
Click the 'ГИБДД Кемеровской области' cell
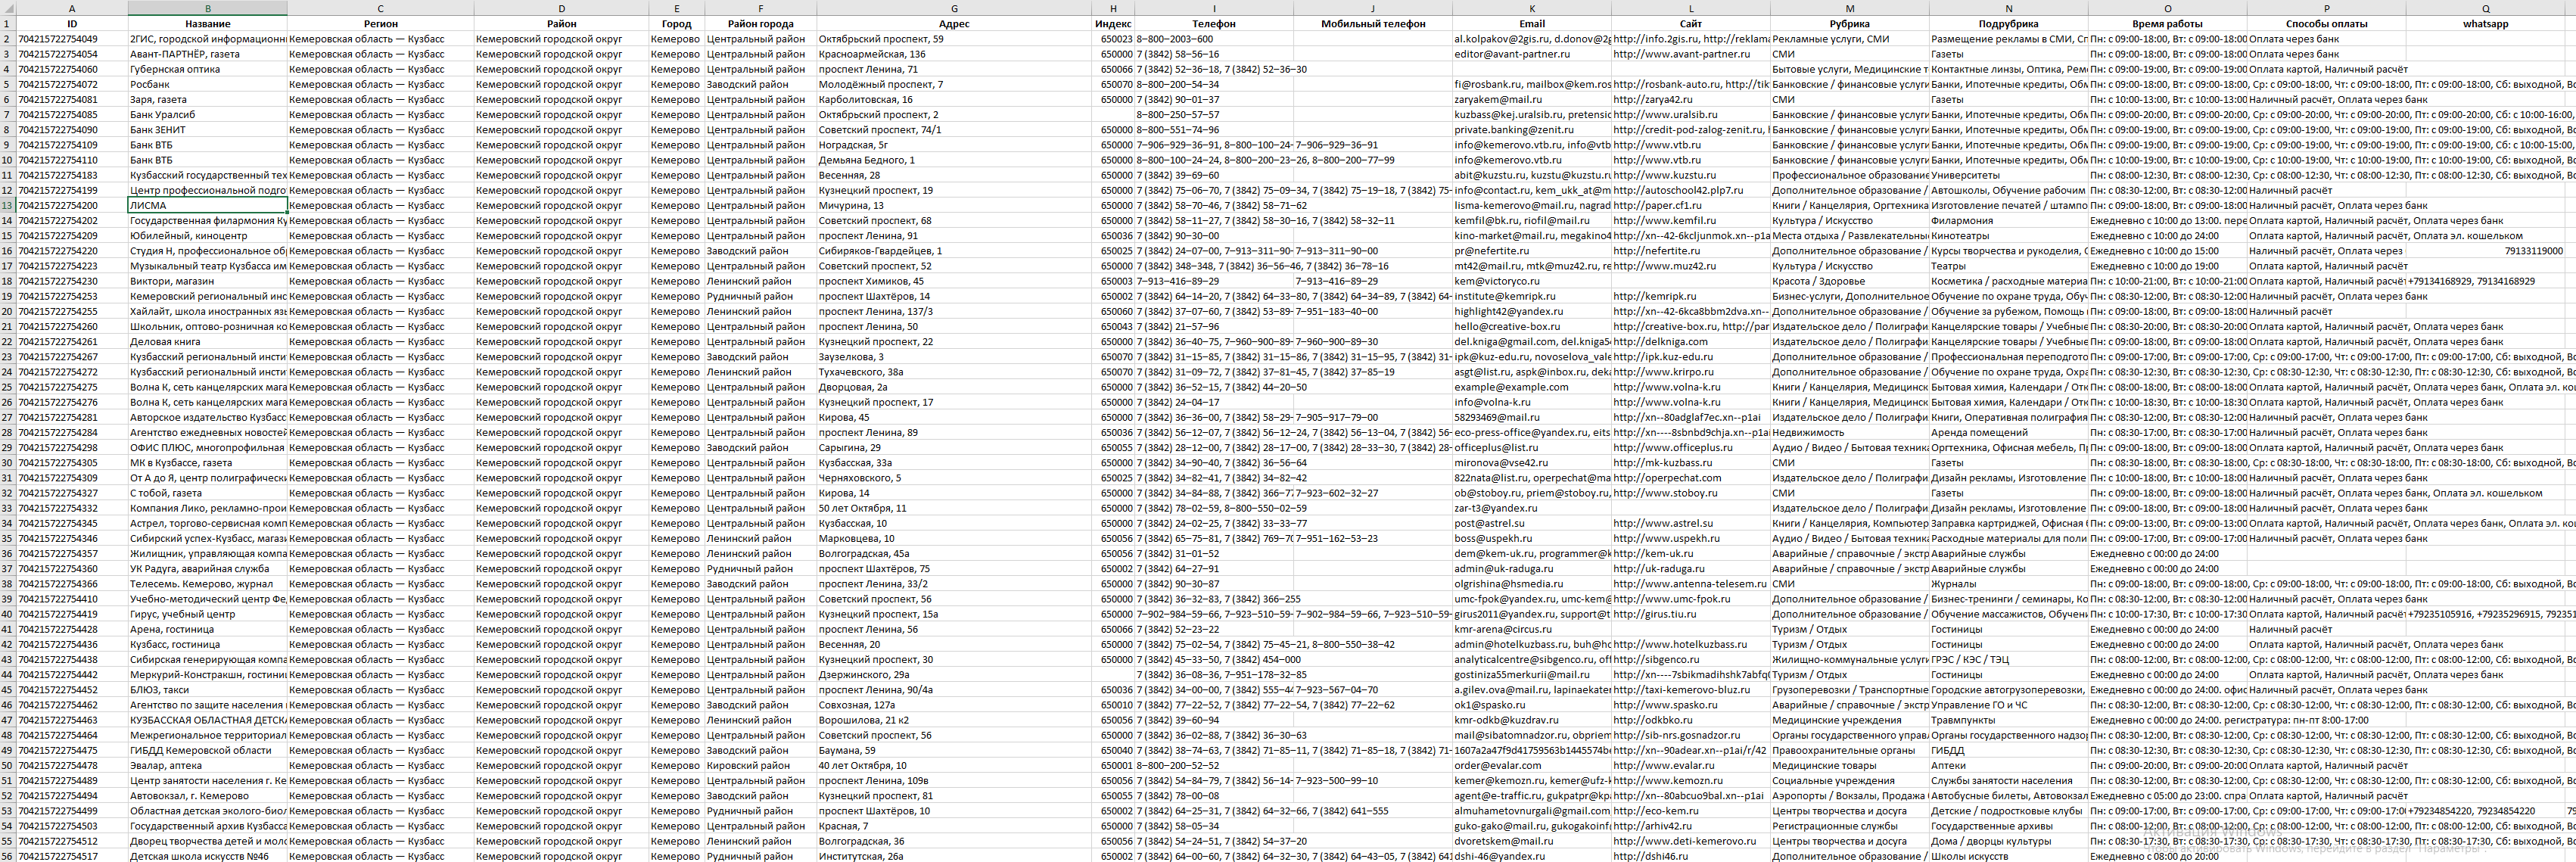point(207,750)
